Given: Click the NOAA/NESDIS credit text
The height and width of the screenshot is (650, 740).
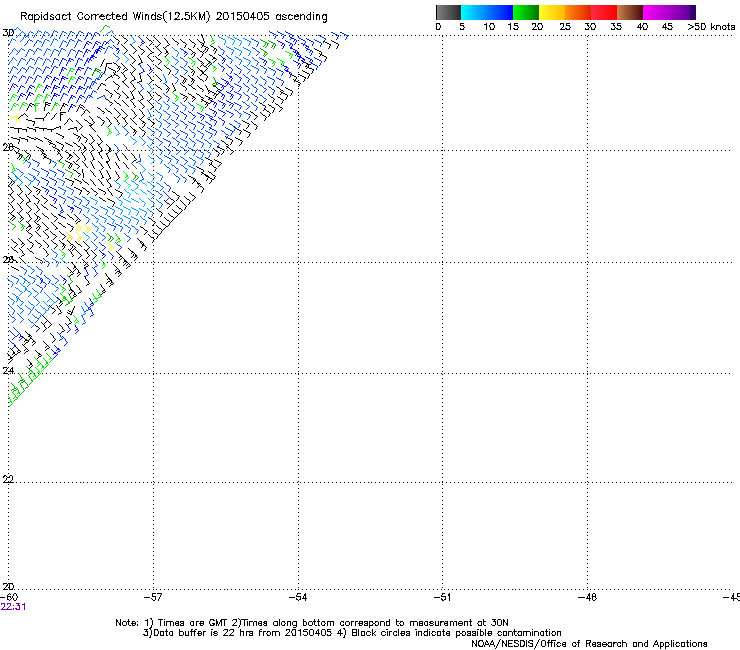Looking at the screenshot, I should pyautogui.click(x=589, y=644).
